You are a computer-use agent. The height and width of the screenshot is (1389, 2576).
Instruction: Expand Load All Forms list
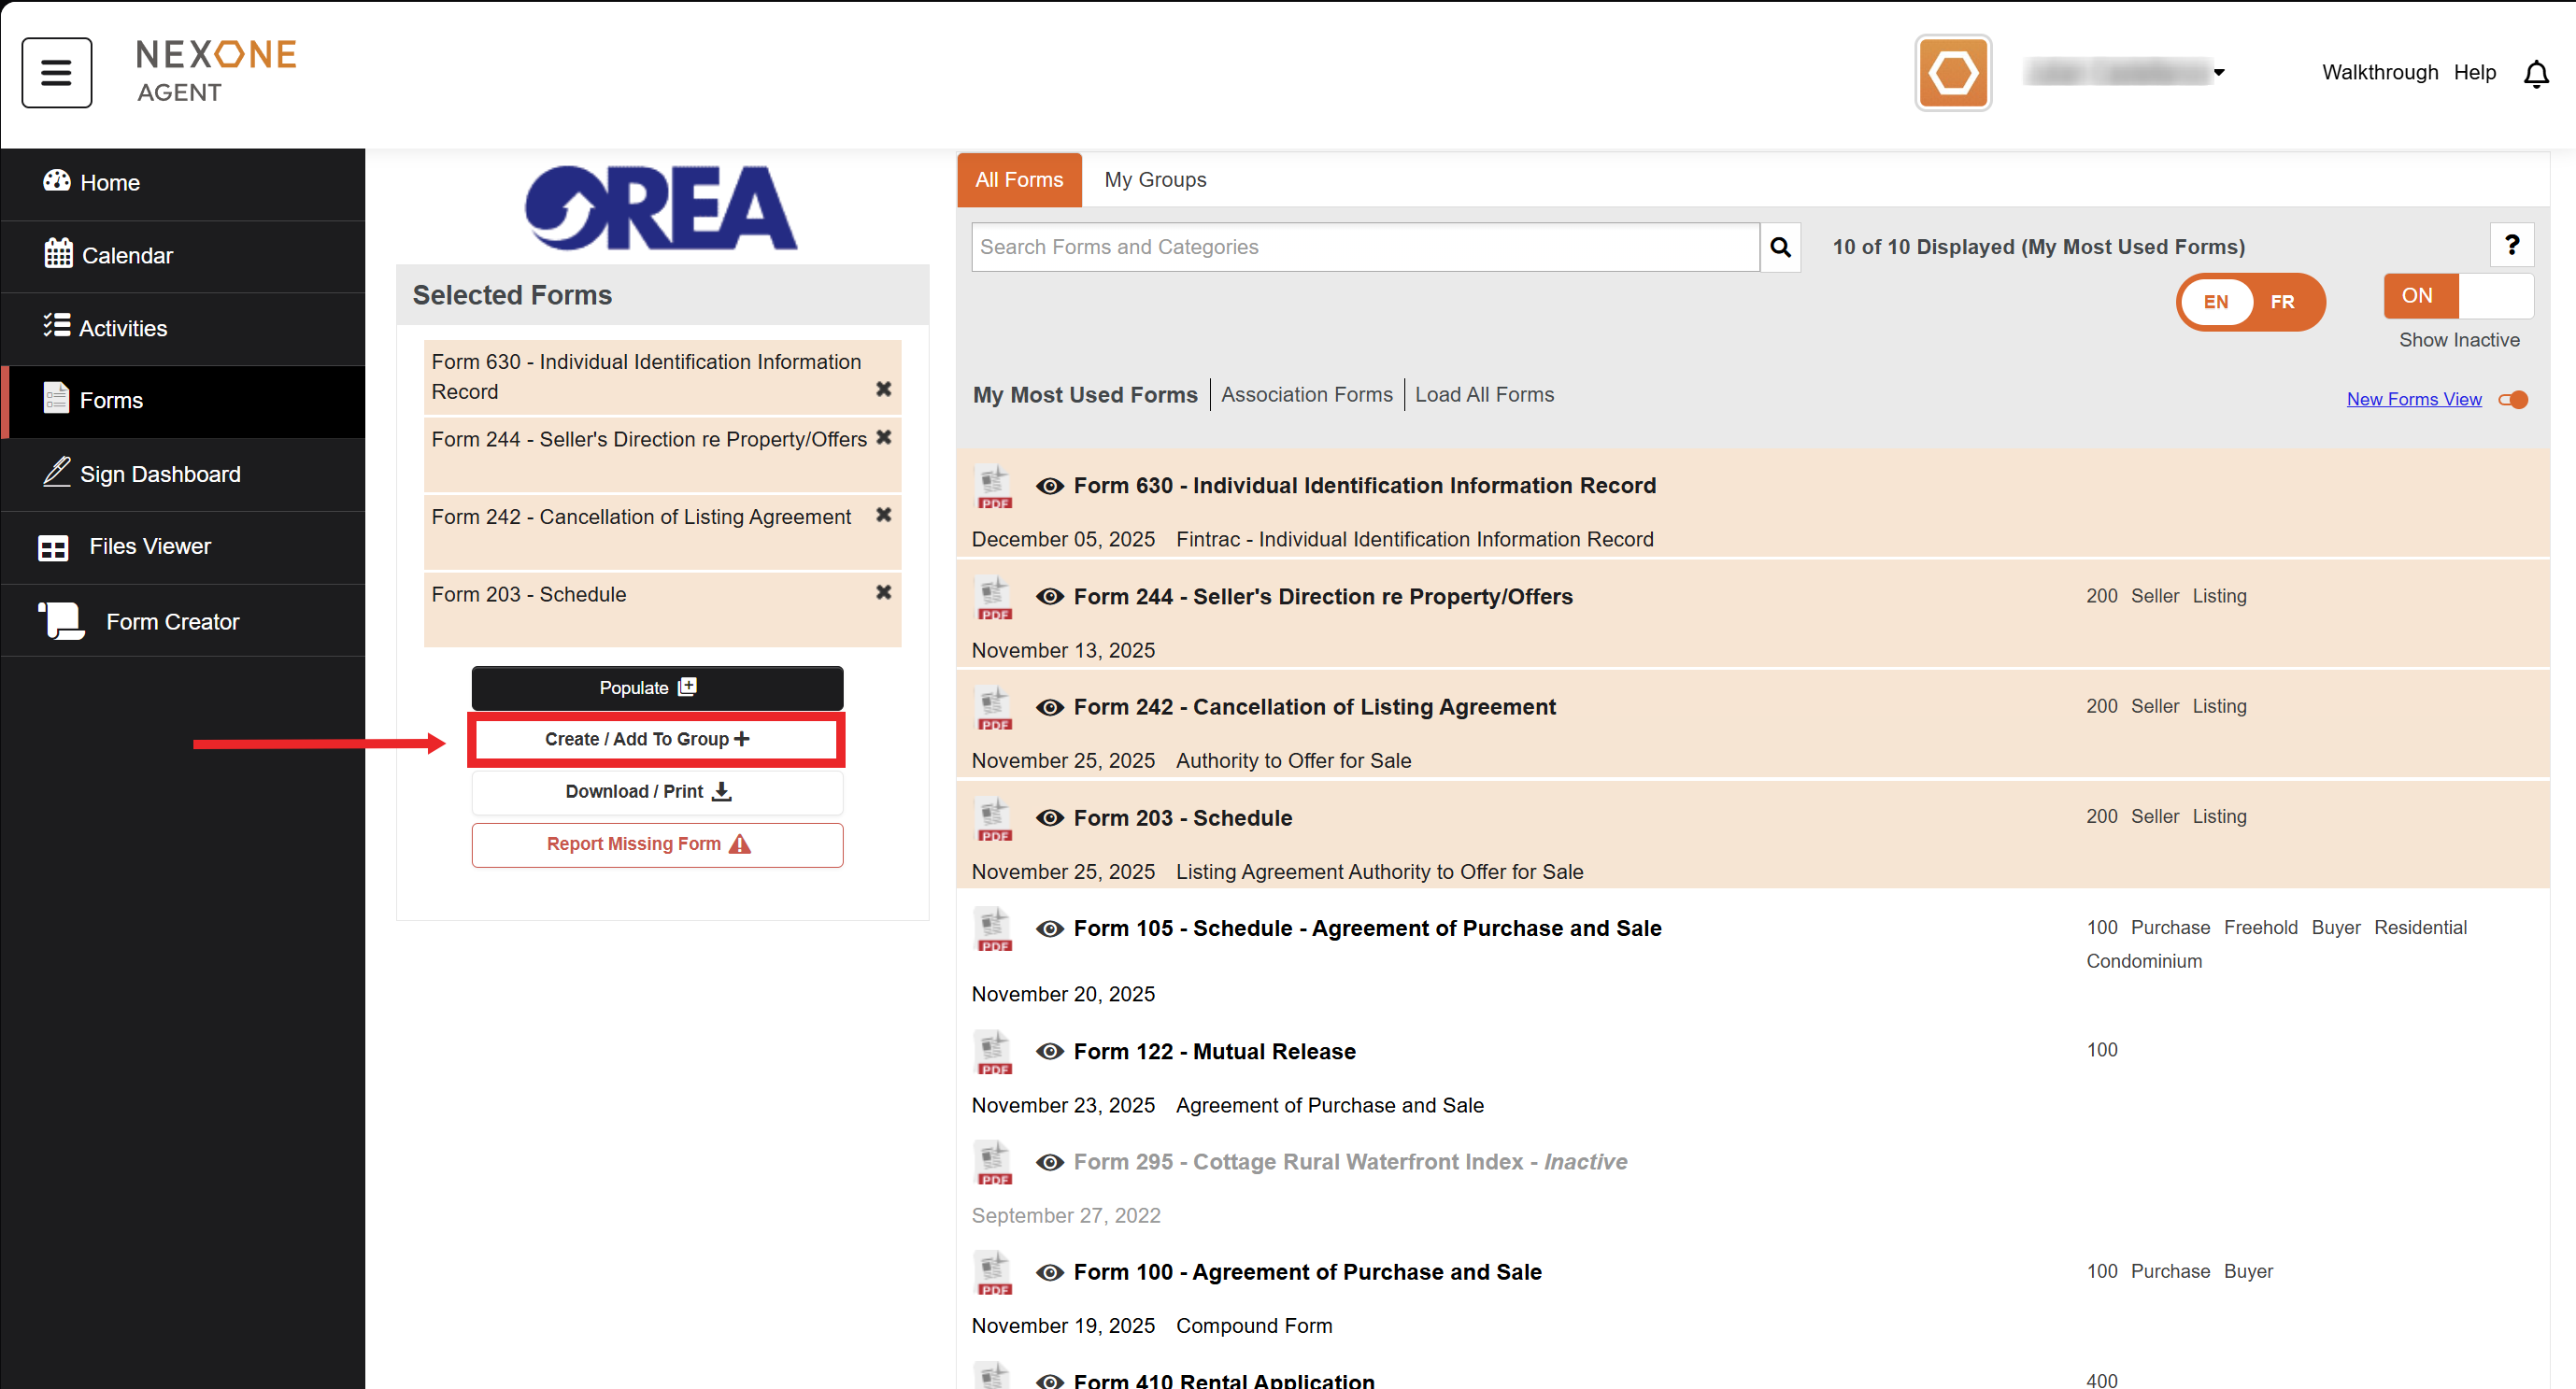[1483, 395]
